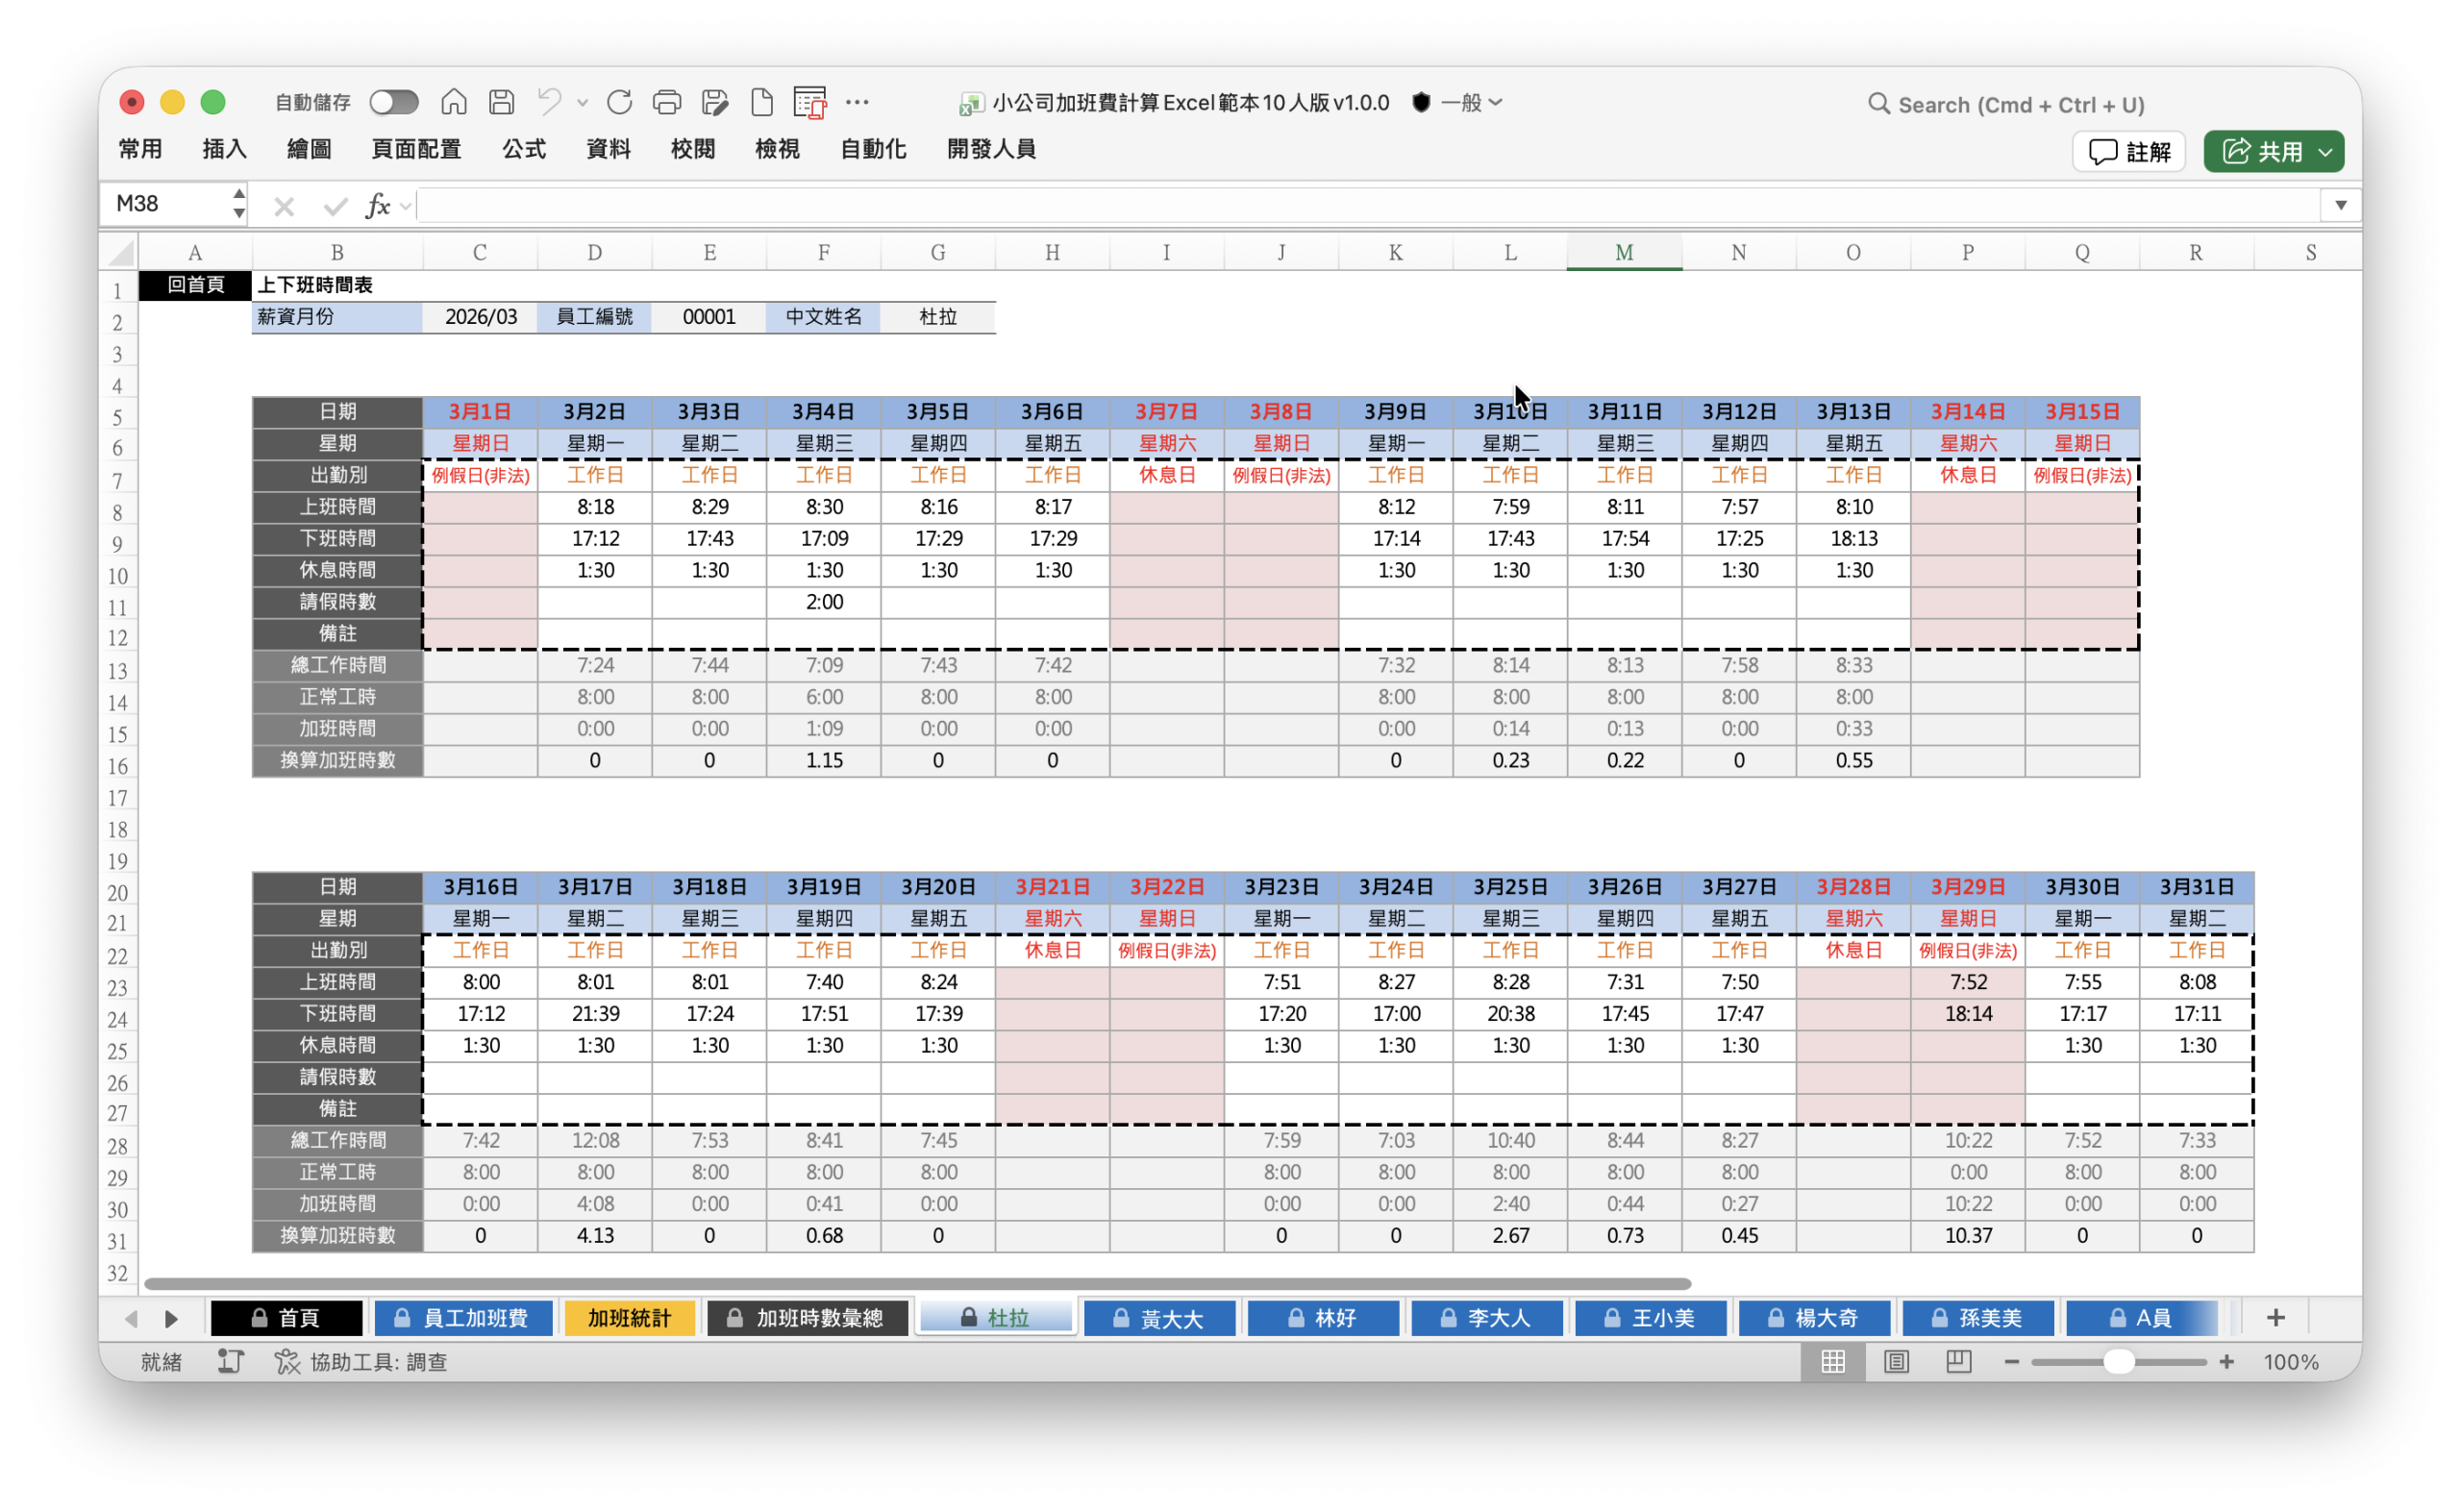Toggle the 自動儲存 autosave switch
The height and width of the screenshot is (1512, 2461).
coord(393,102)
